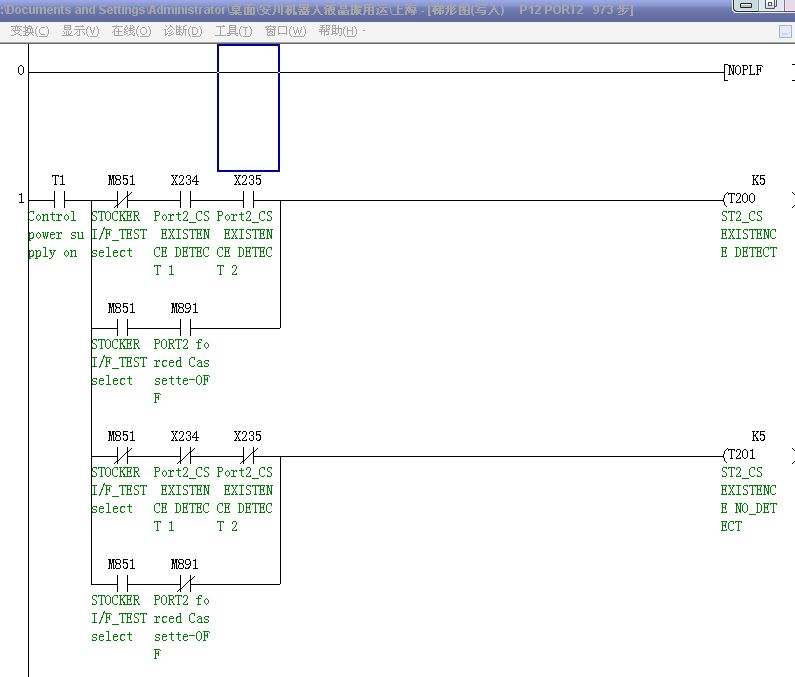Select normally-closed X235 contact on T201 rung

coord(247,455)
